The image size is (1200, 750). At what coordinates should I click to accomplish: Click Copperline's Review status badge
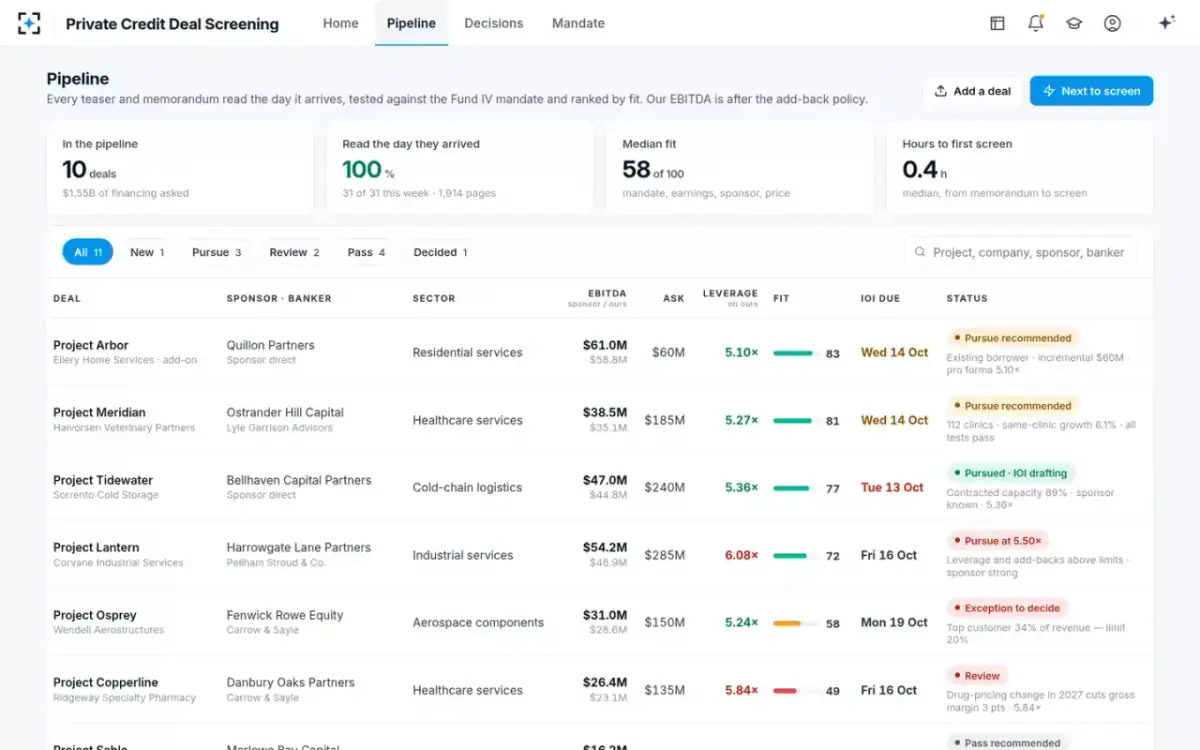coord(976,676)
